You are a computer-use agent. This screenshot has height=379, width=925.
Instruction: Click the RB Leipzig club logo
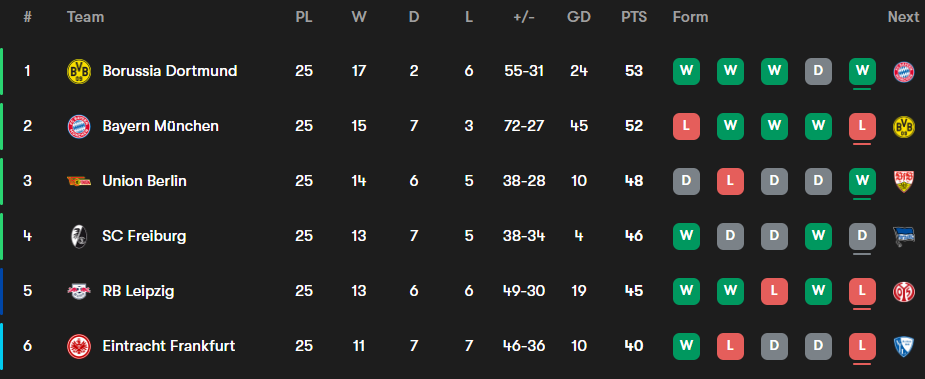click(78, 291)
